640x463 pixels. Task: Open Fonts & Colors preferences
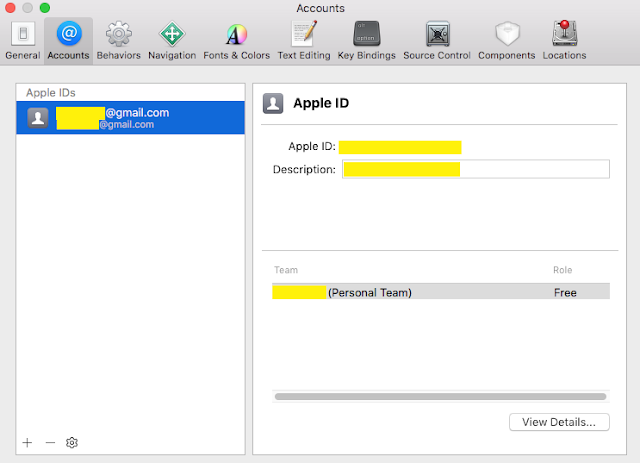[237, 41]
